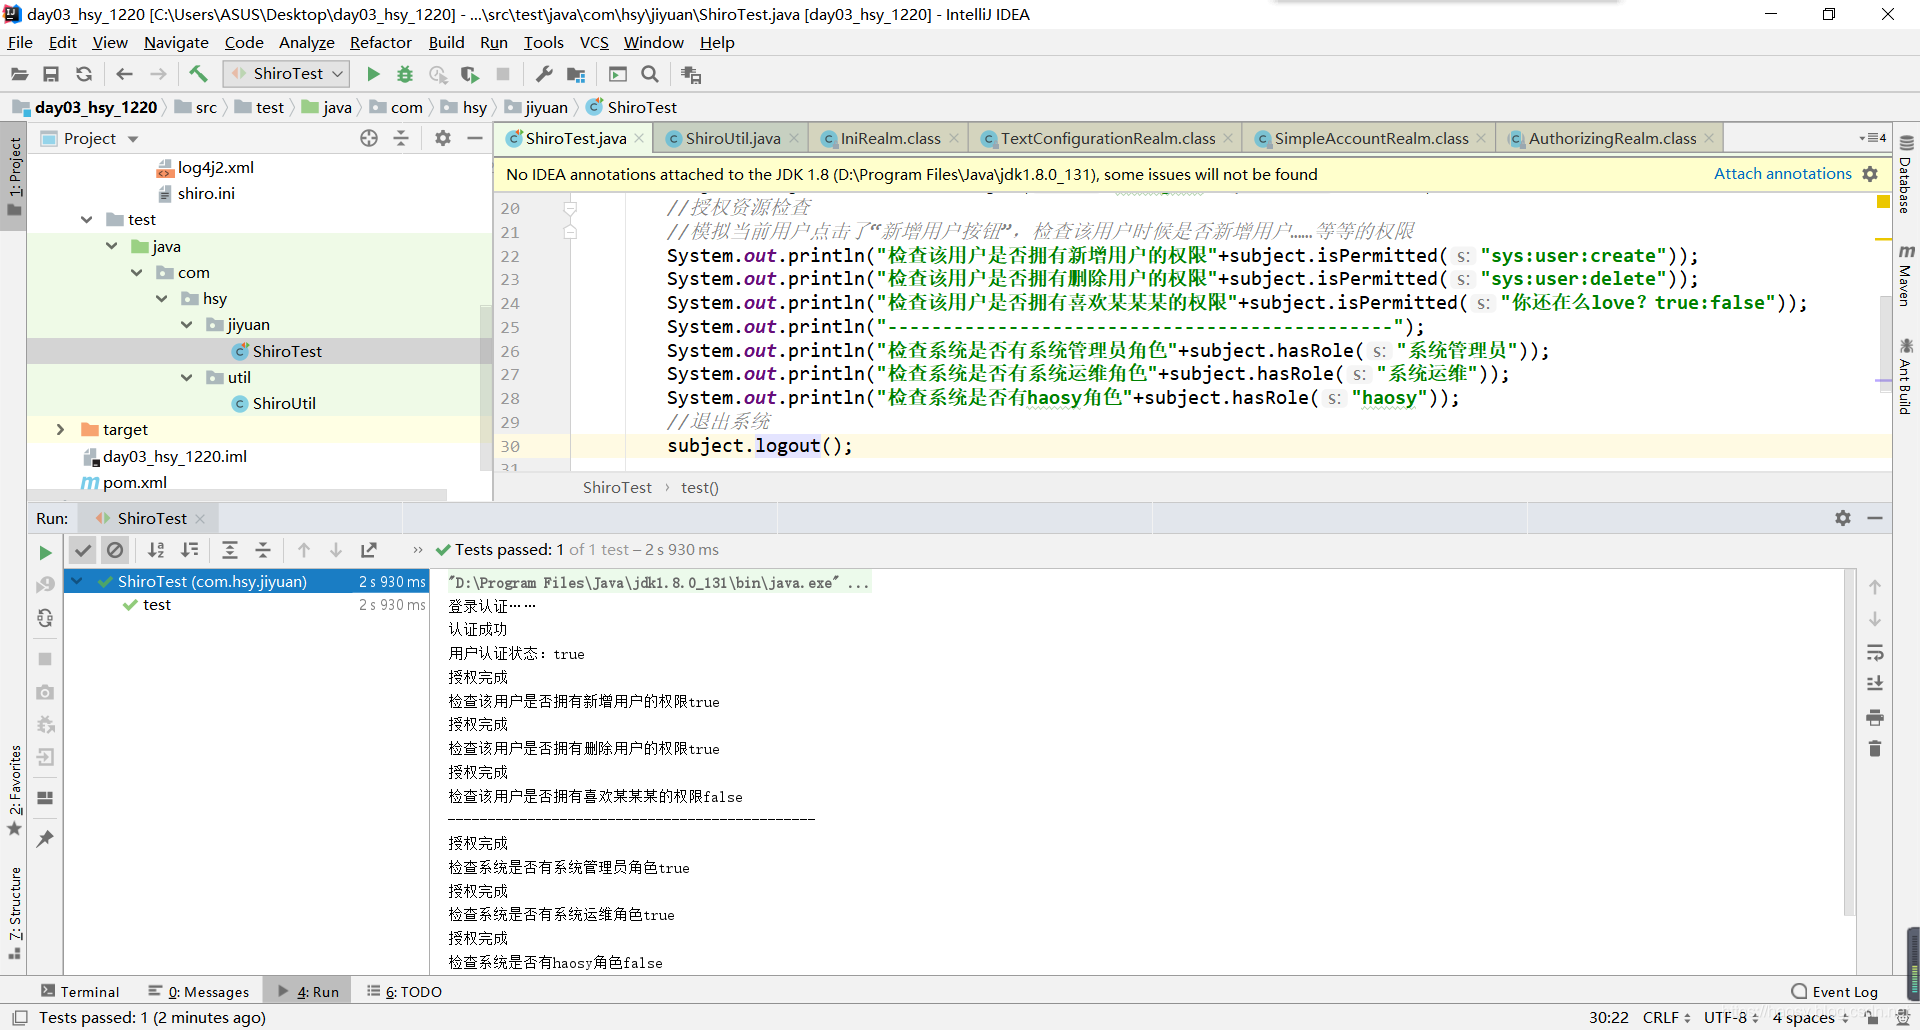Hide the Project panel with minus icon

pos(475,138)
